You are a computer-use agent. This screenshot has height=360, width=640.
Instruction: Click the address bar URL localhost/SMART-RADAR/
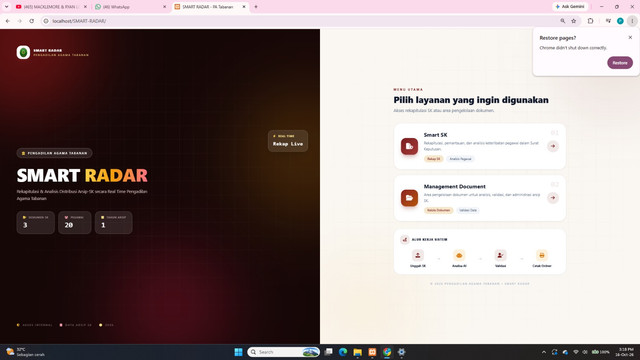pyautogui.click(x=79, y=21)
